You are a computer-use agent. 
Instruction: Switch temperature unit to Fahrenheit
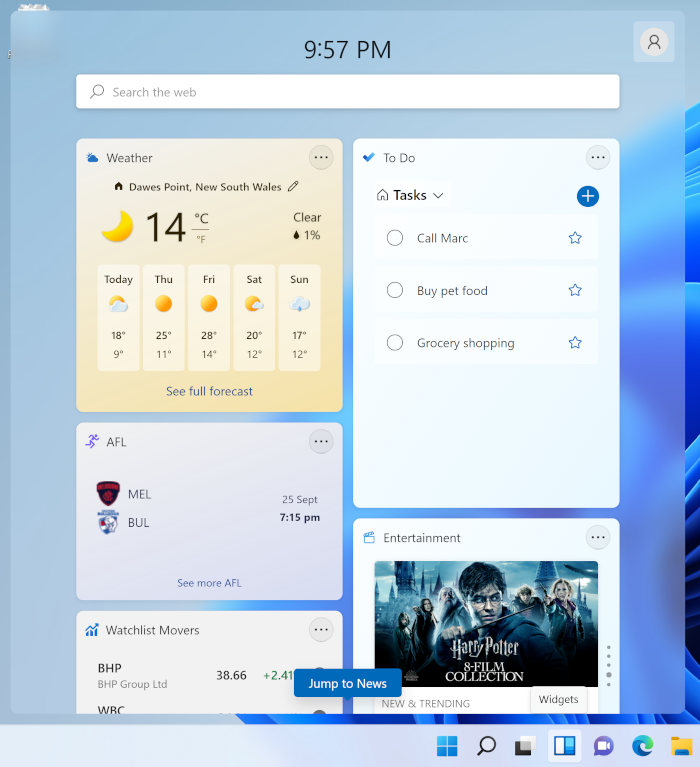click(x=201, y=239)
